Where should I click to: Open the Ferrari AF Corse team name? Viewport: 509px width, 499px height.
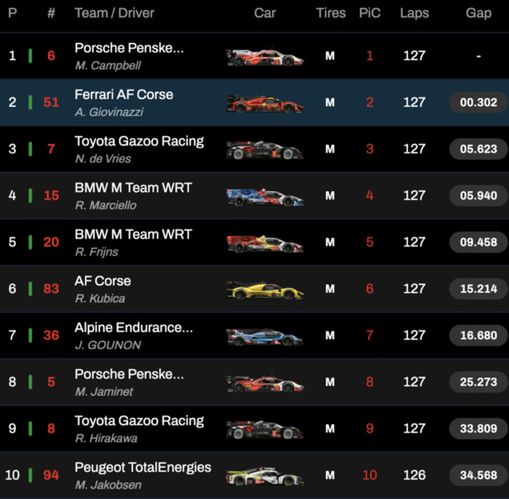(124, 95)
